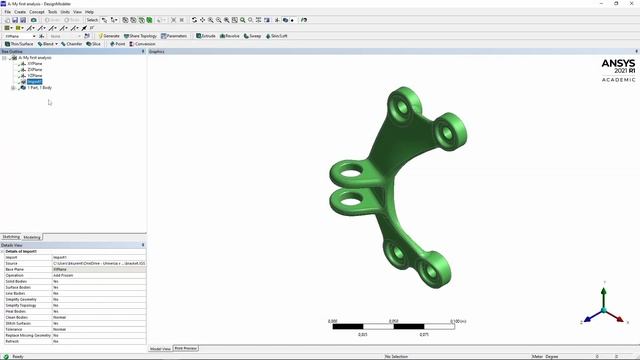The height and width of the screenshot is (360, 640).
Task: Switch to the Model View tab
Action: [x=160, y=349]
